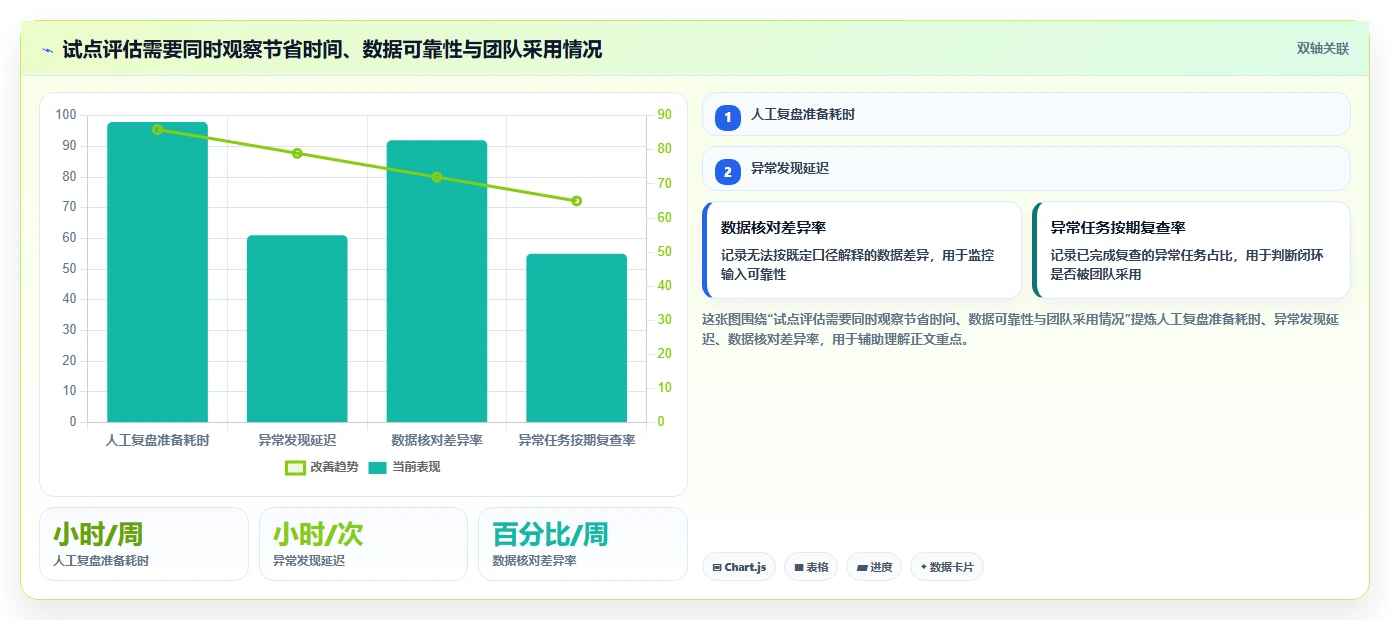This screenshot has height=620, width=1390.
Task: Click the trend line point above 异常发现延迟
Action: [297, 153]
